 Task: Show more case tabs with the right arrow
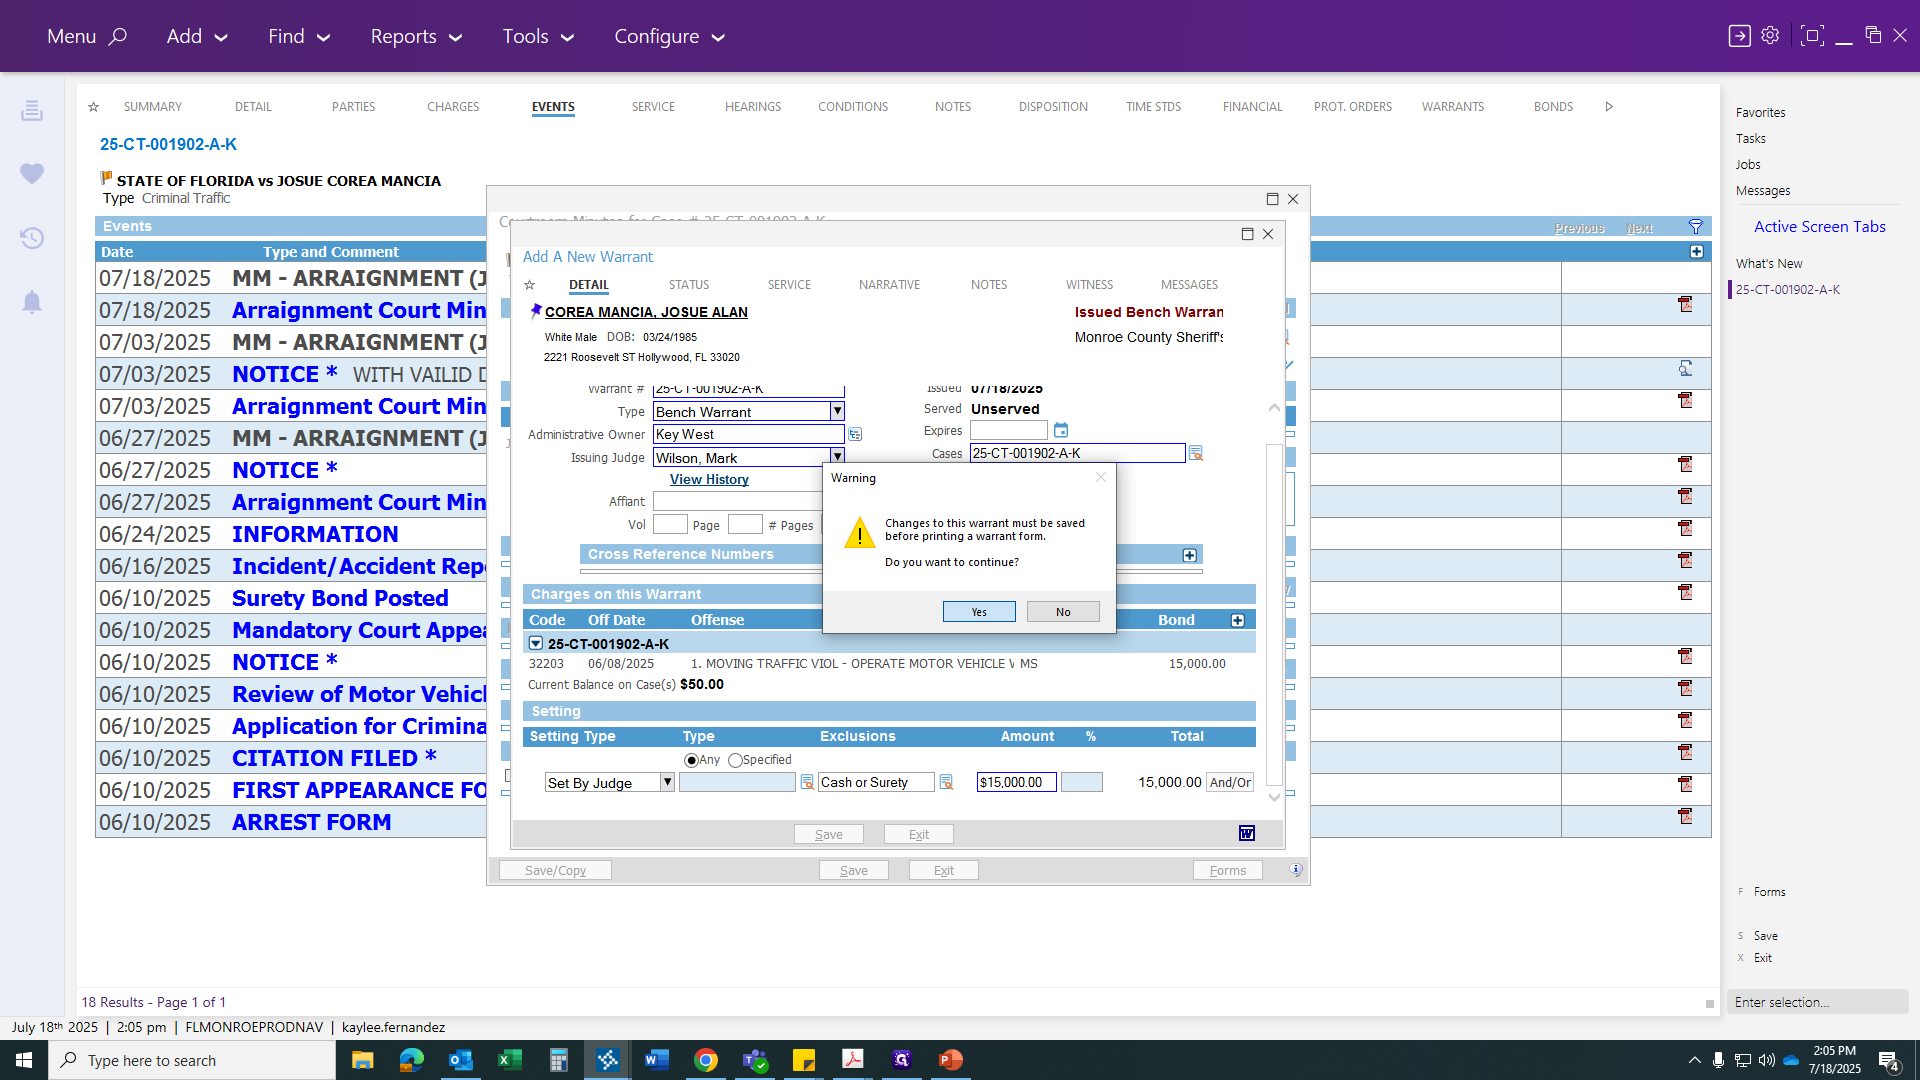click(1609, 106)
